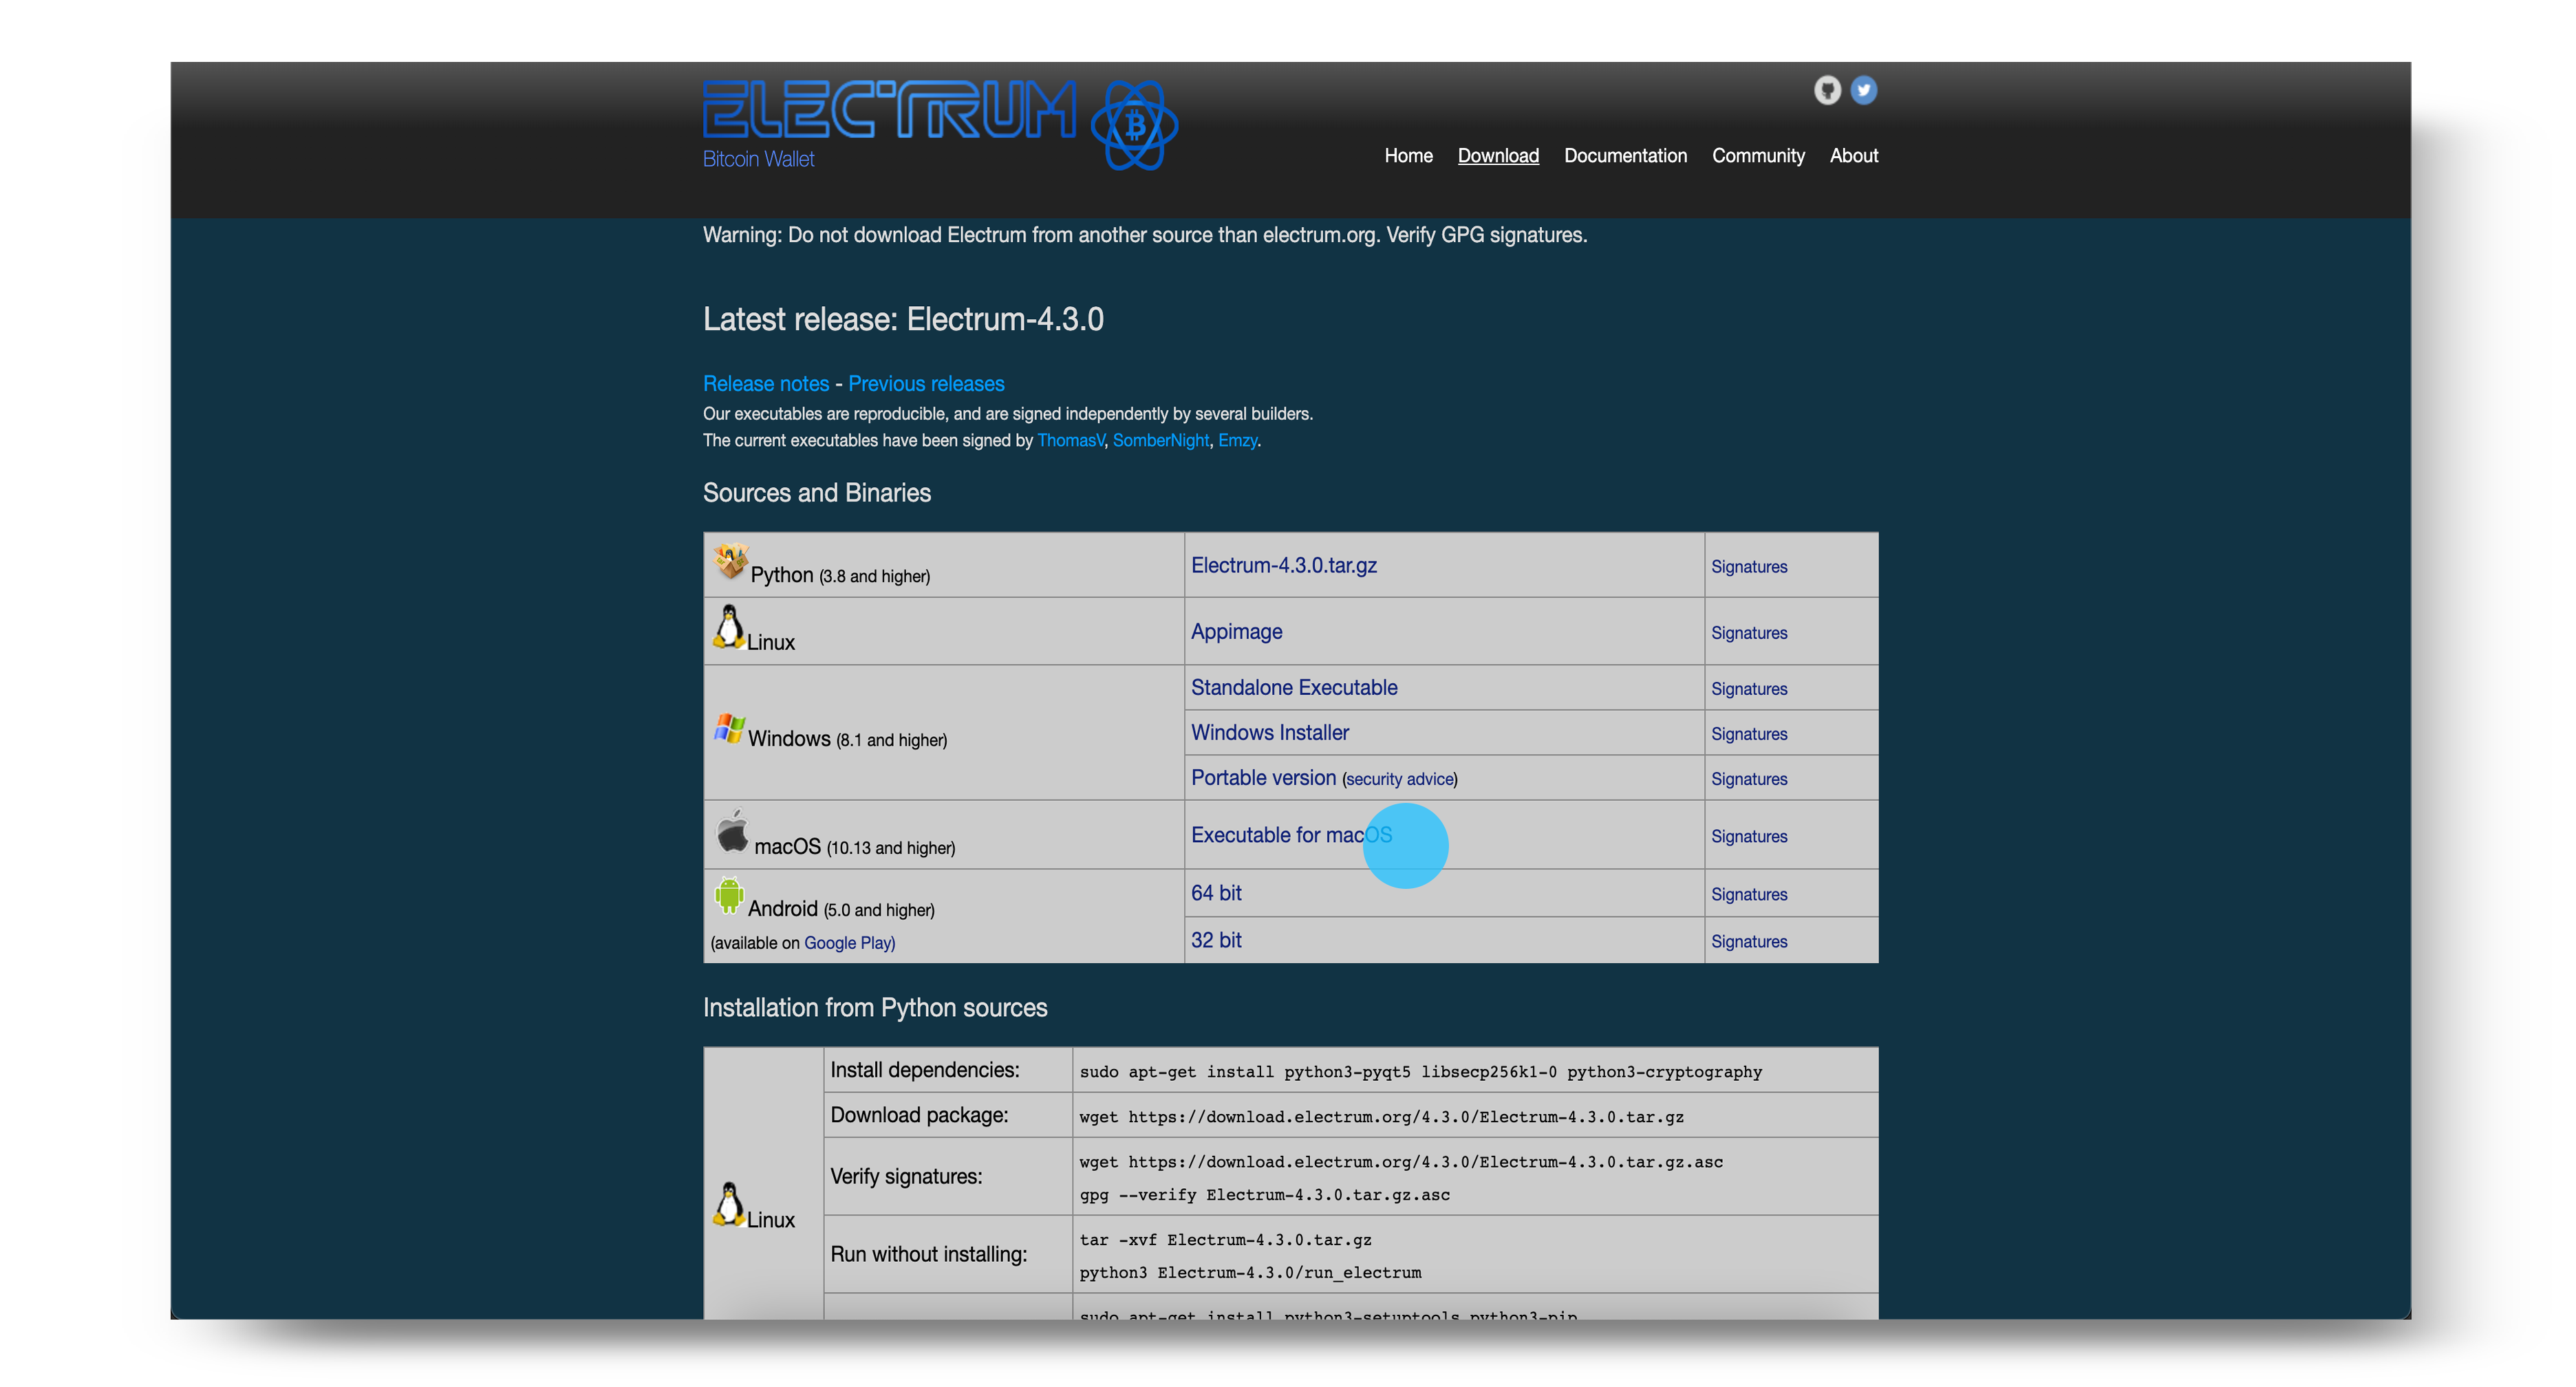Download the Windows Installer

click(x=1269, y=732)
